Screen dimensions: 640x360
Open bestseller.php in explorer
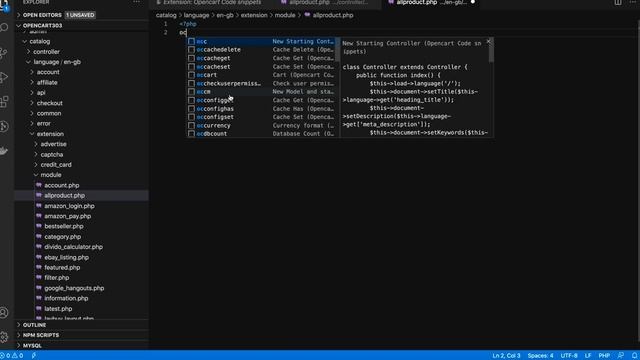[64, 227]
